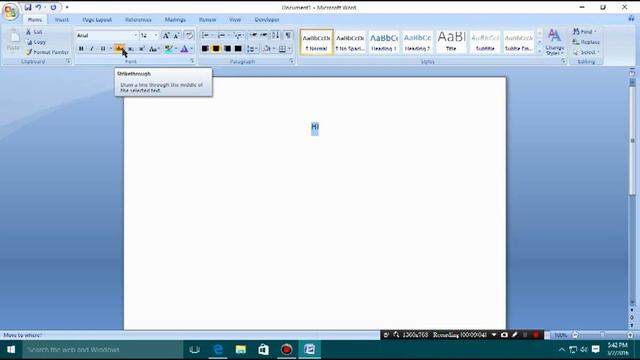The height and width of the screenshot is (360, 640).
Task: Switch to the Review tab
Action: click(207, 20)
